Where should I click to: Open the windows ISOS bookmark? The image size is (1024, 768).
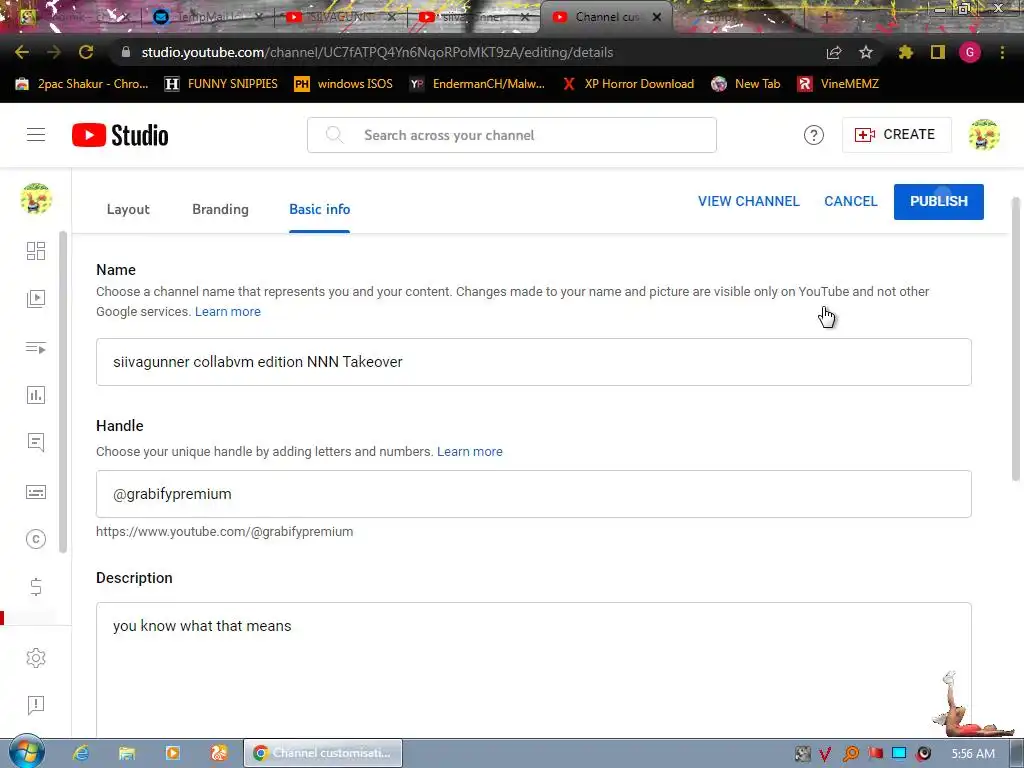[344, 84]
